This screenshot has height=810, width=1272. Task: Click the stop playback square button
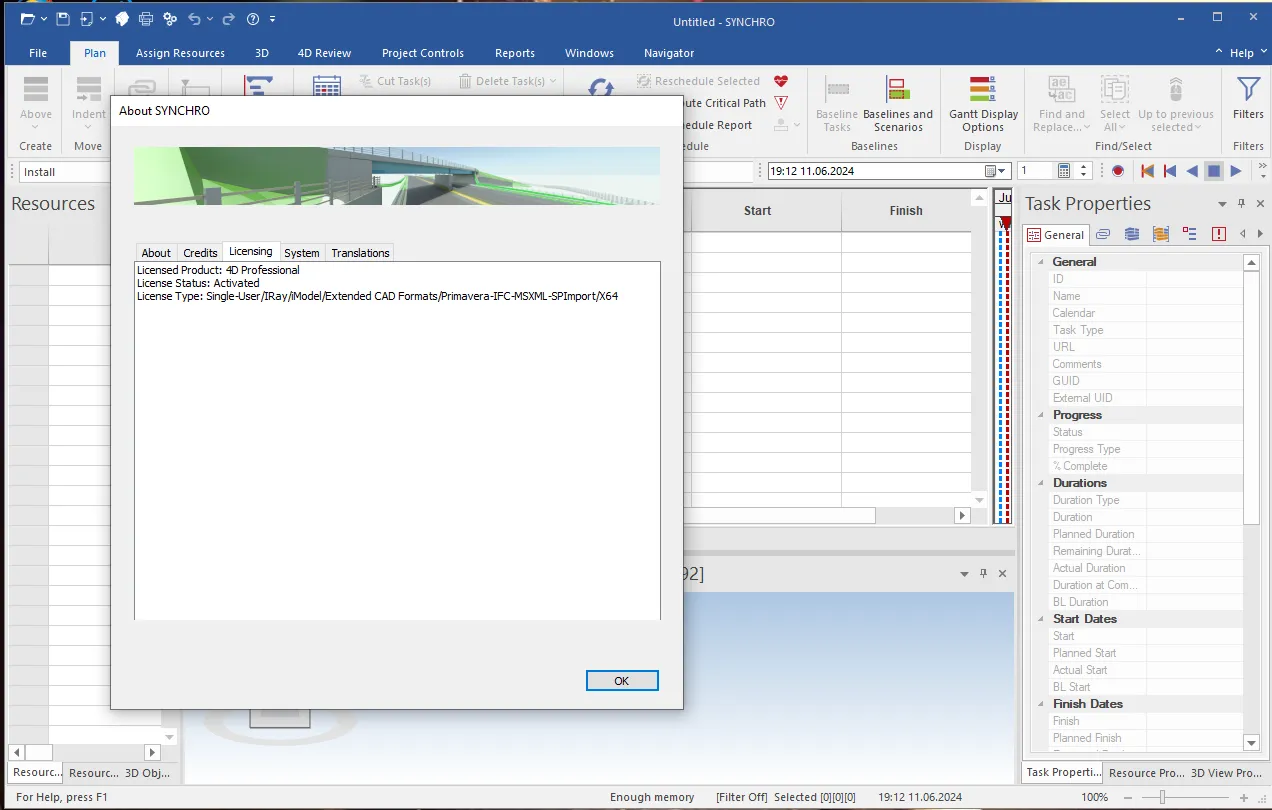click(x=1213, y=171)
